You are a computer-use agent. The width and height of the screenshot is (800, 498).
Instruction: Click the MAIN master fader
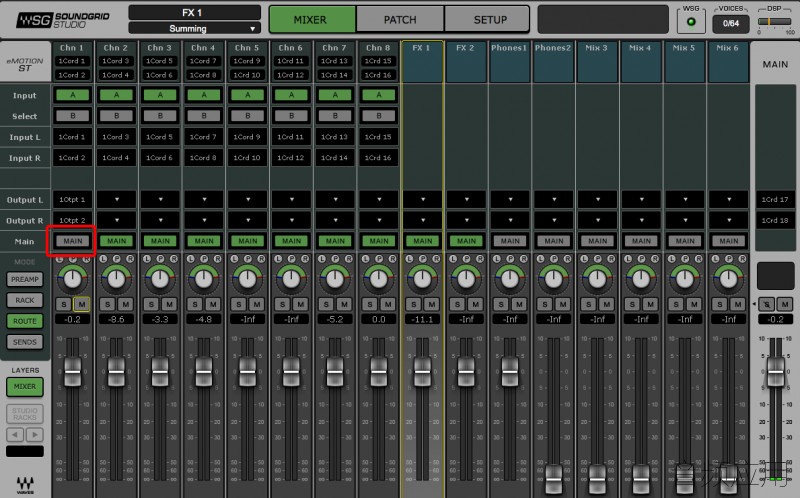tap(776, 371)
